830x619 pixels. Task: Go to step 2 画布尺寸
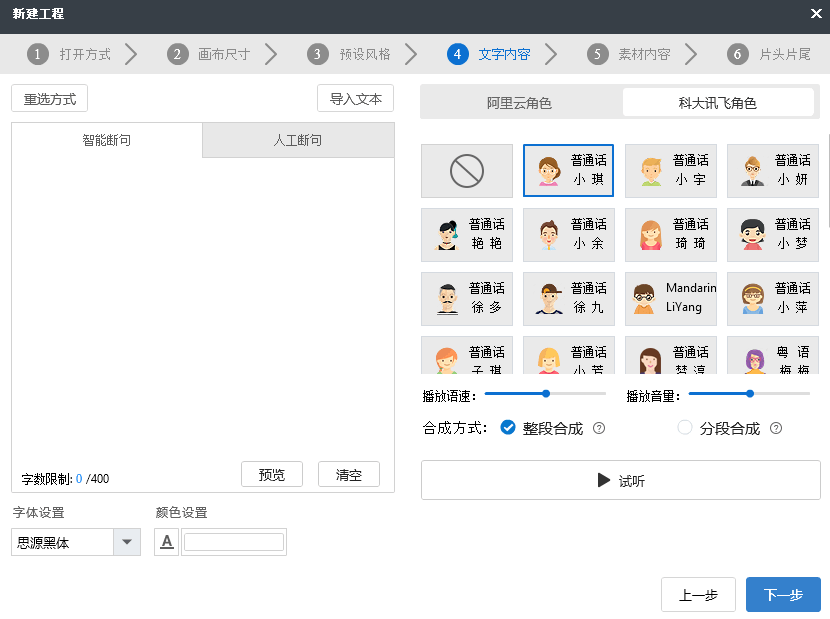[209, 54]
